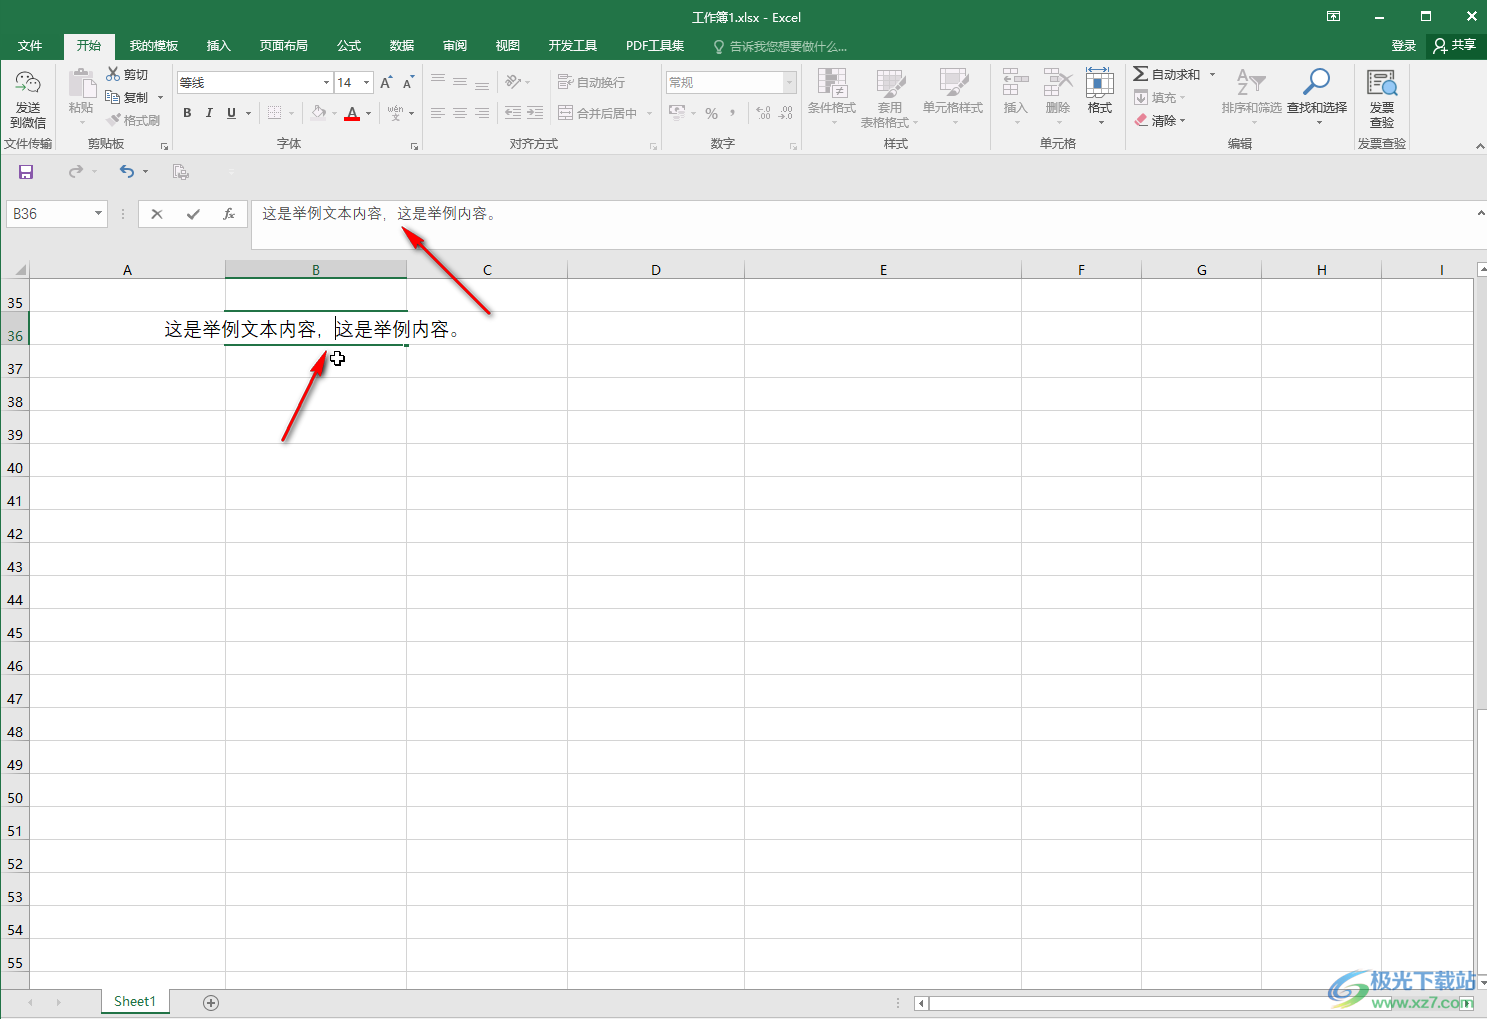This screenshot has width=1487, height=1019.
Task: Toggle Bold formatting
Action: point(187,113)
